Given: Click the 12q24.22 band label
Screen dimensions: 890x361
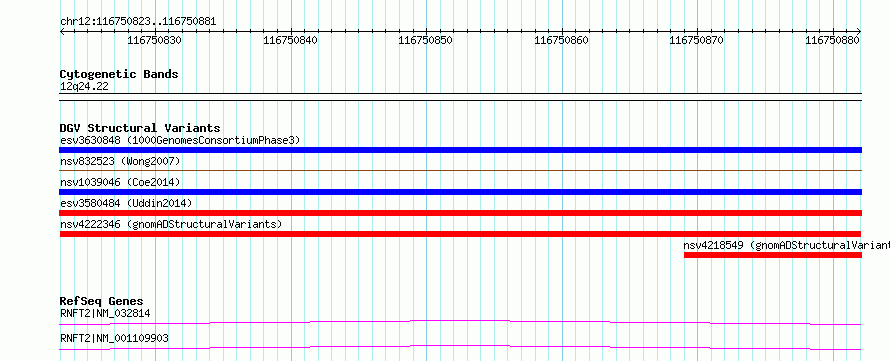Looking at the screenshot, I should click(x=84, y=87).
